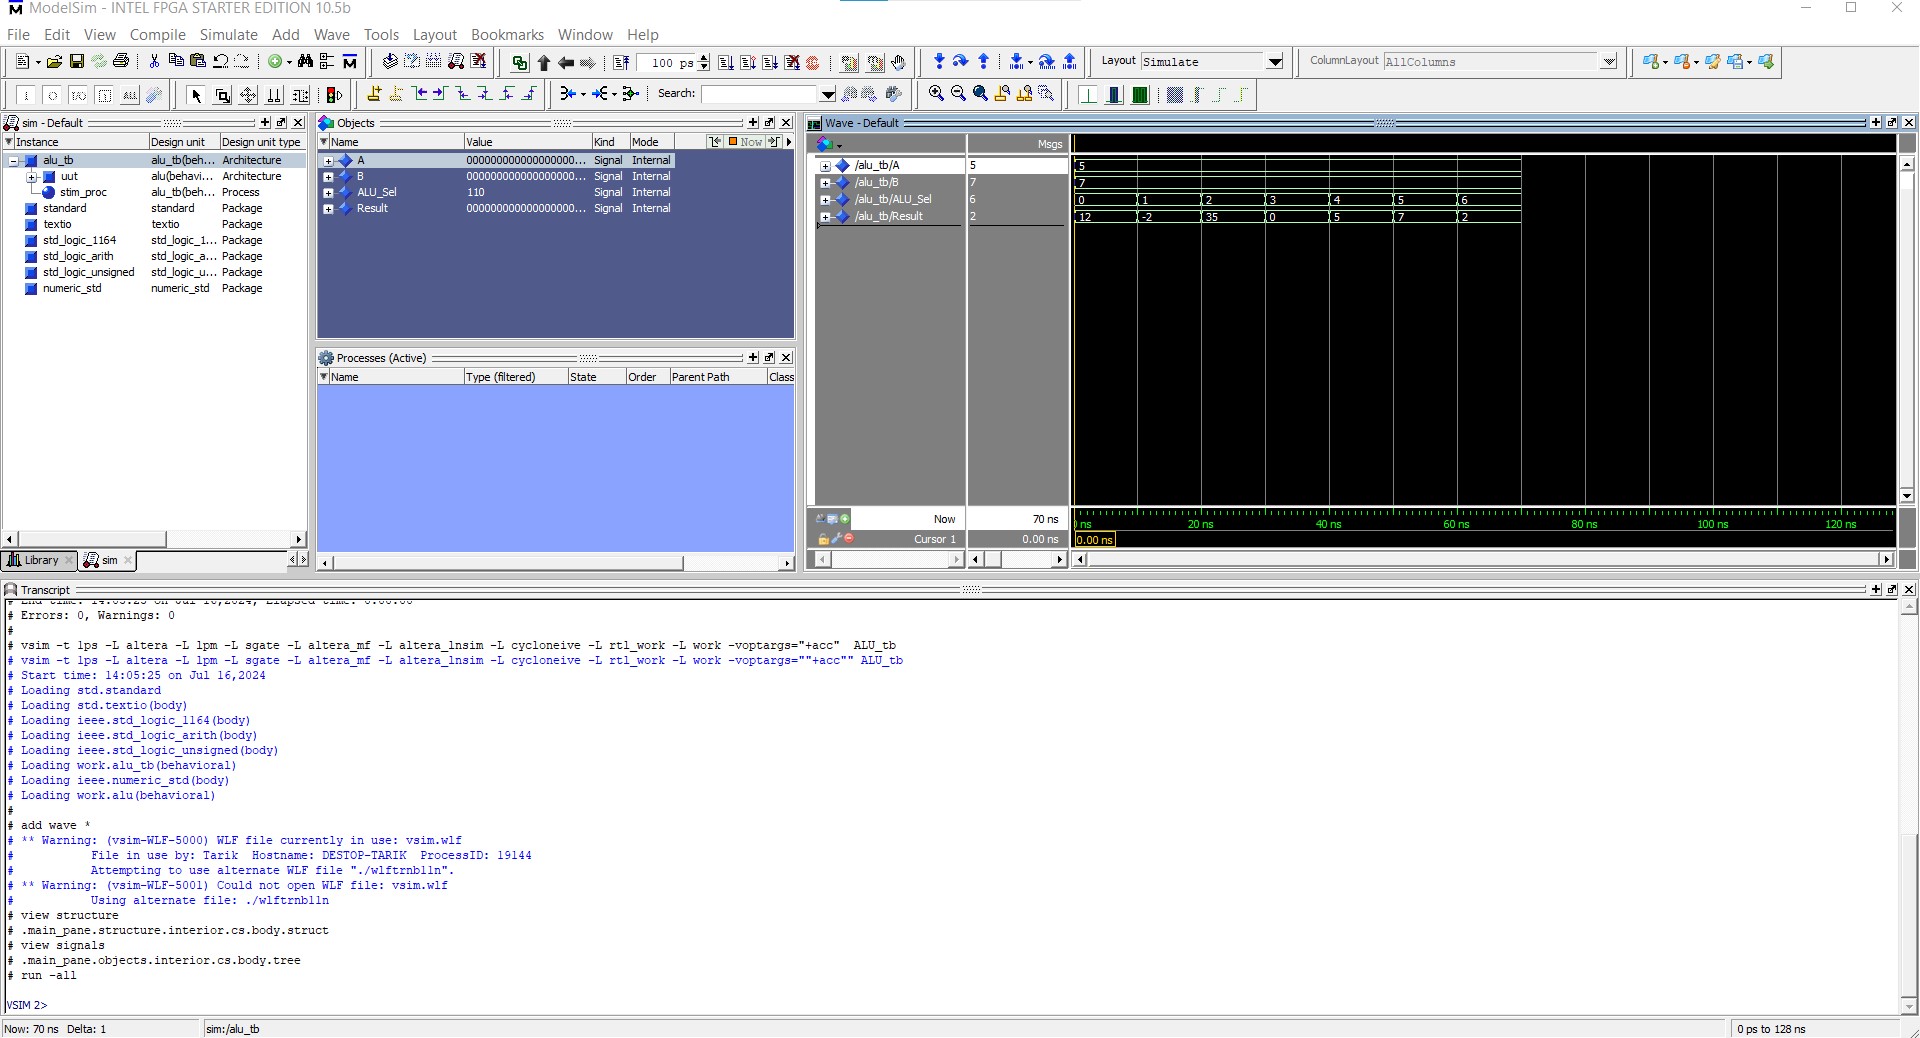Click the Restart simulation icon

621,62
